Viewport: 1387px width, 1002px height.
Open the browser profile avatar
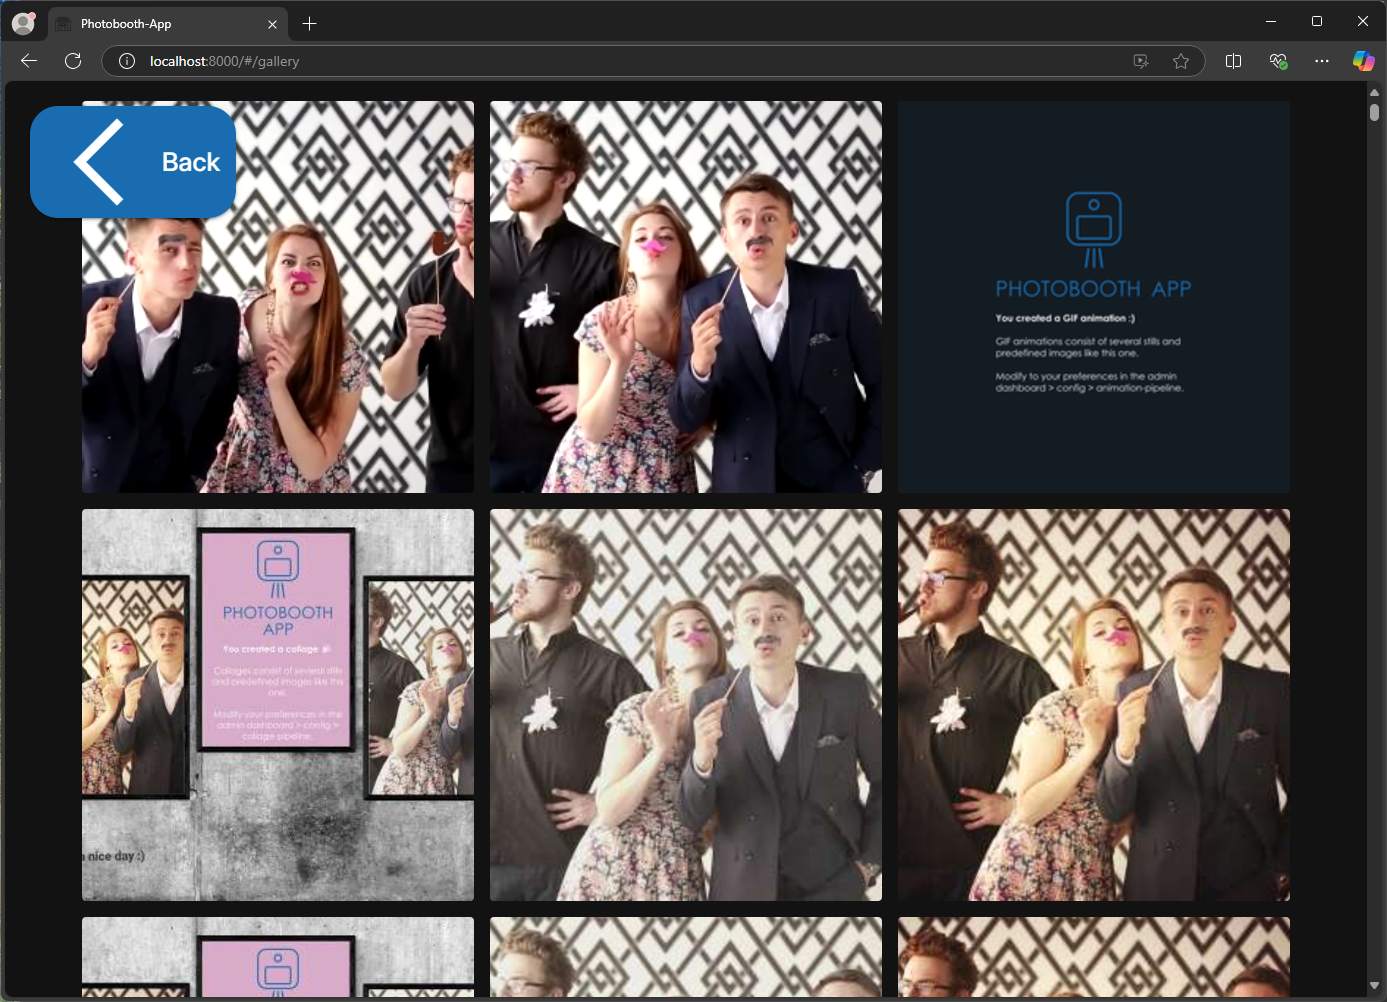pos(24,23)
